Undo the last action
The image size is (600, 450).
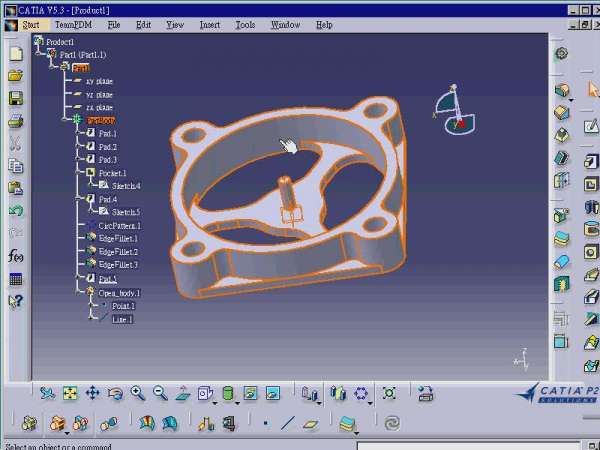coord(16,211)
